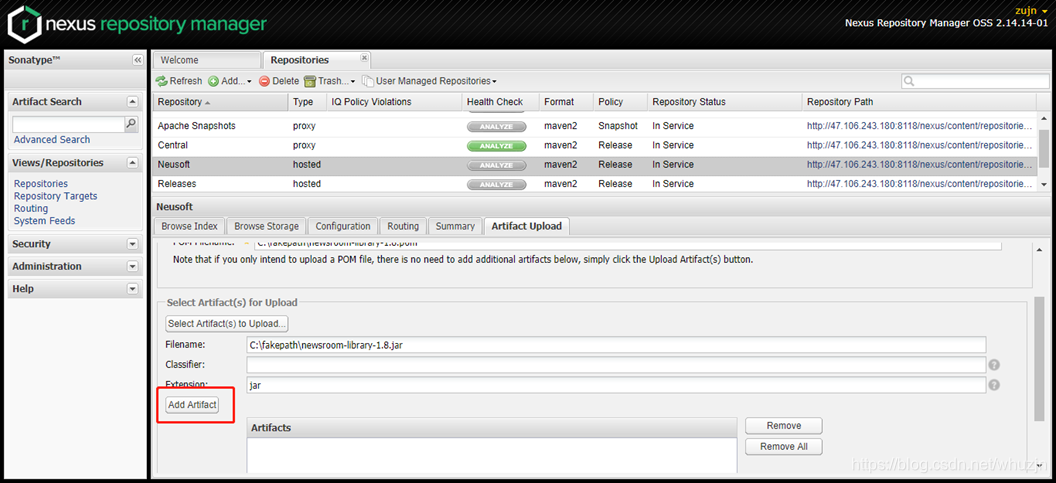Open the Summary tab
Image resolution: width=1056 pixels, height=483 pixels.
pos(455,226)
